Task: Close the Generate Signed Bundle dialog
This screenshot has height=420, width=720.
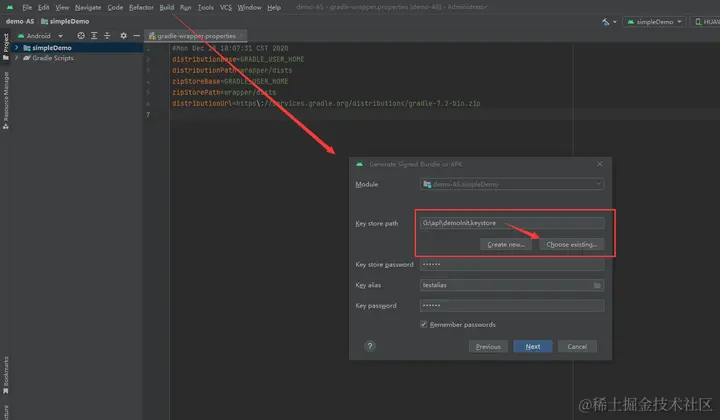Action: pyautogui.click(x=600, y=164)
